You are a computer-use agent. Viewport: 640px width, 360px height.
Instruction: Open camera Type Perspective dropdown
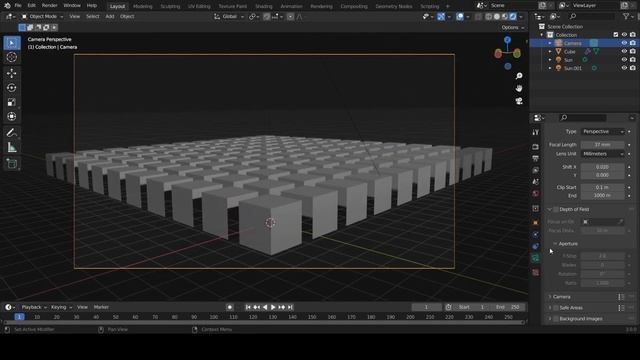point(603,131)
